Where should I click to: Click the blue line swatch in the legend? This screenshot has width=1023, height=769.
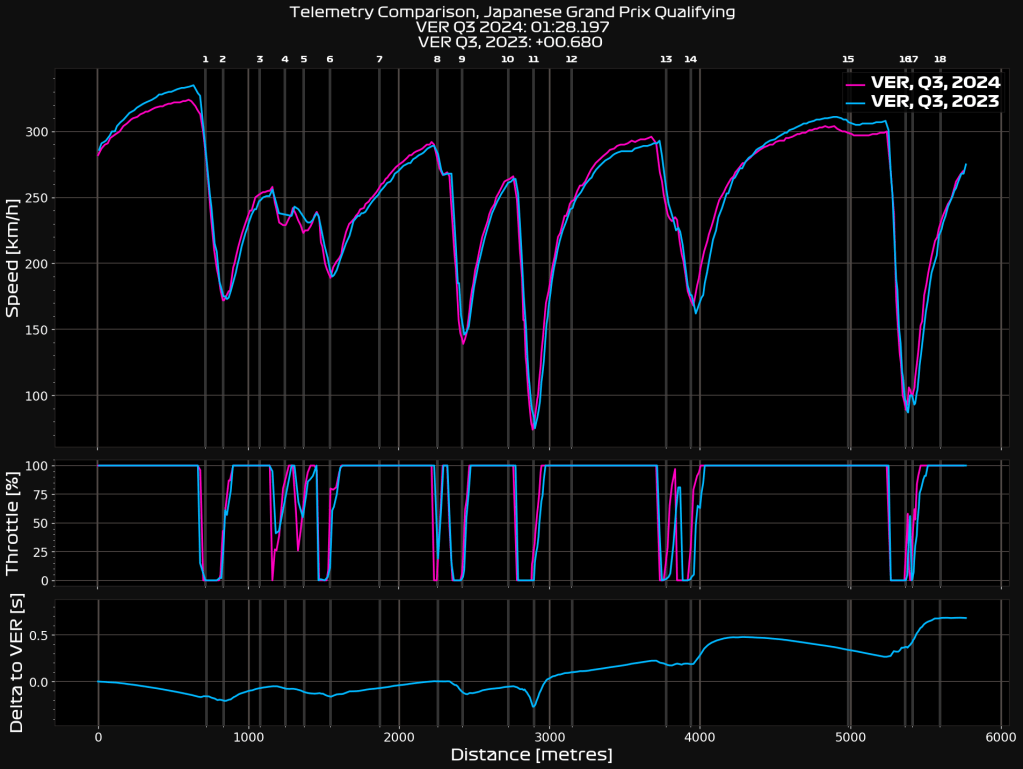pyautogui.click(x=856, y=102)
